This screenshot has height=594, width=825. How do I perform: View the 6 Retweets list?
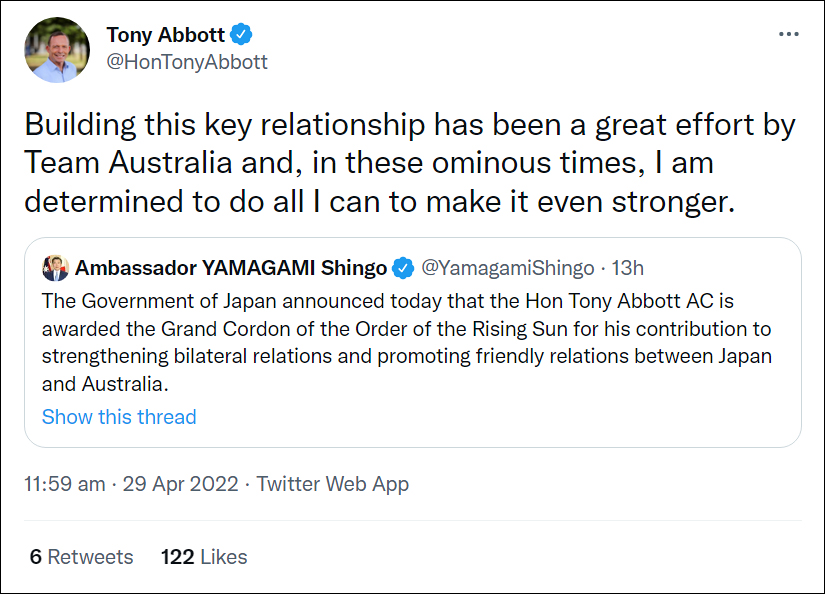tap(82, 557)
